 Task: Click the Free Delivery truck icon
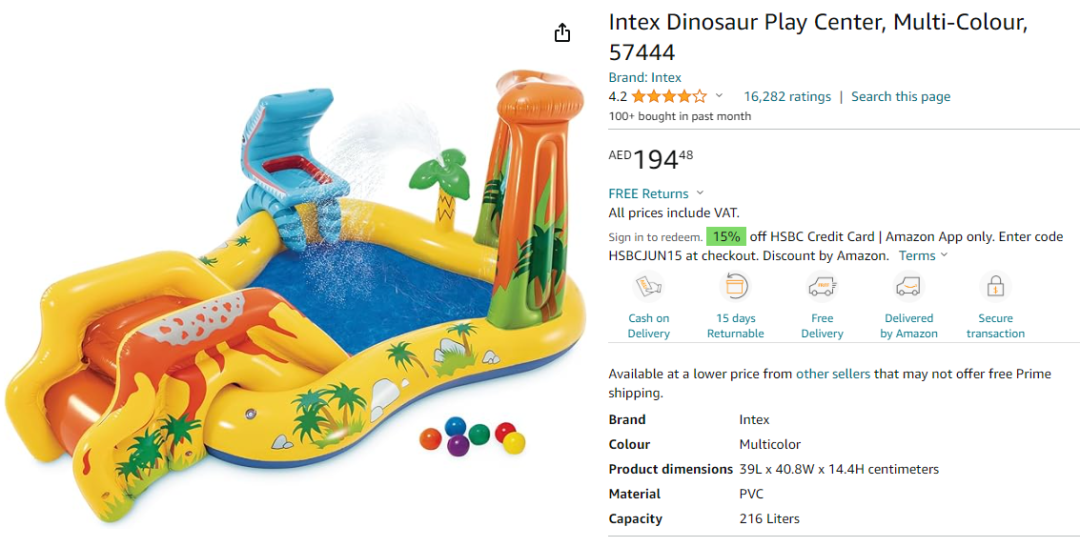(x=822, y=287)
